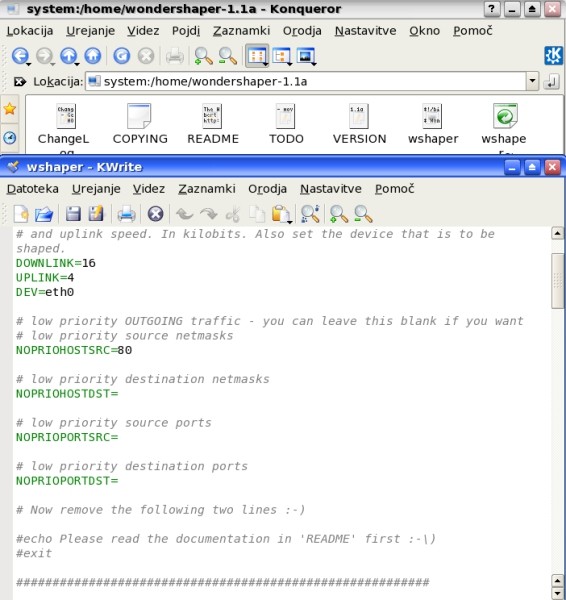Open Zaznamki menu in Konqueror
The width and height of the screenshot is (566, 600).
[241, 31]
